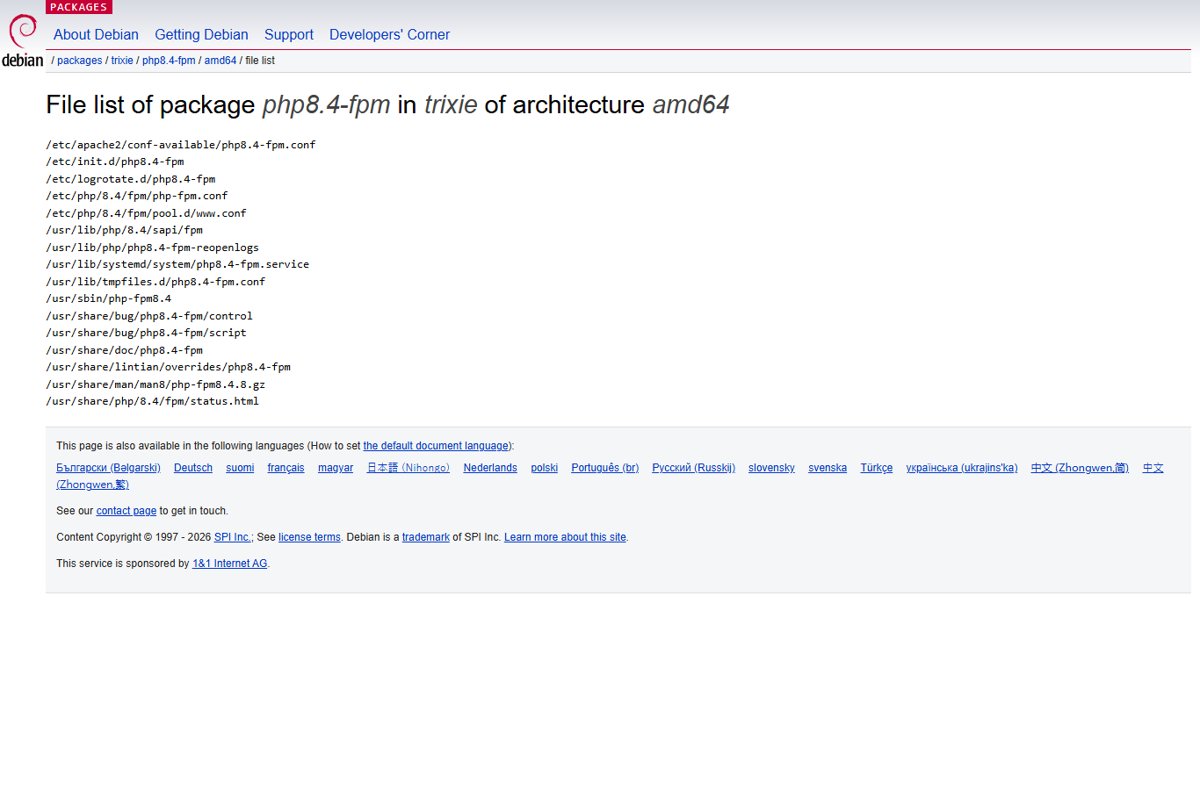Switch page language to français

[x=286, y=468]
